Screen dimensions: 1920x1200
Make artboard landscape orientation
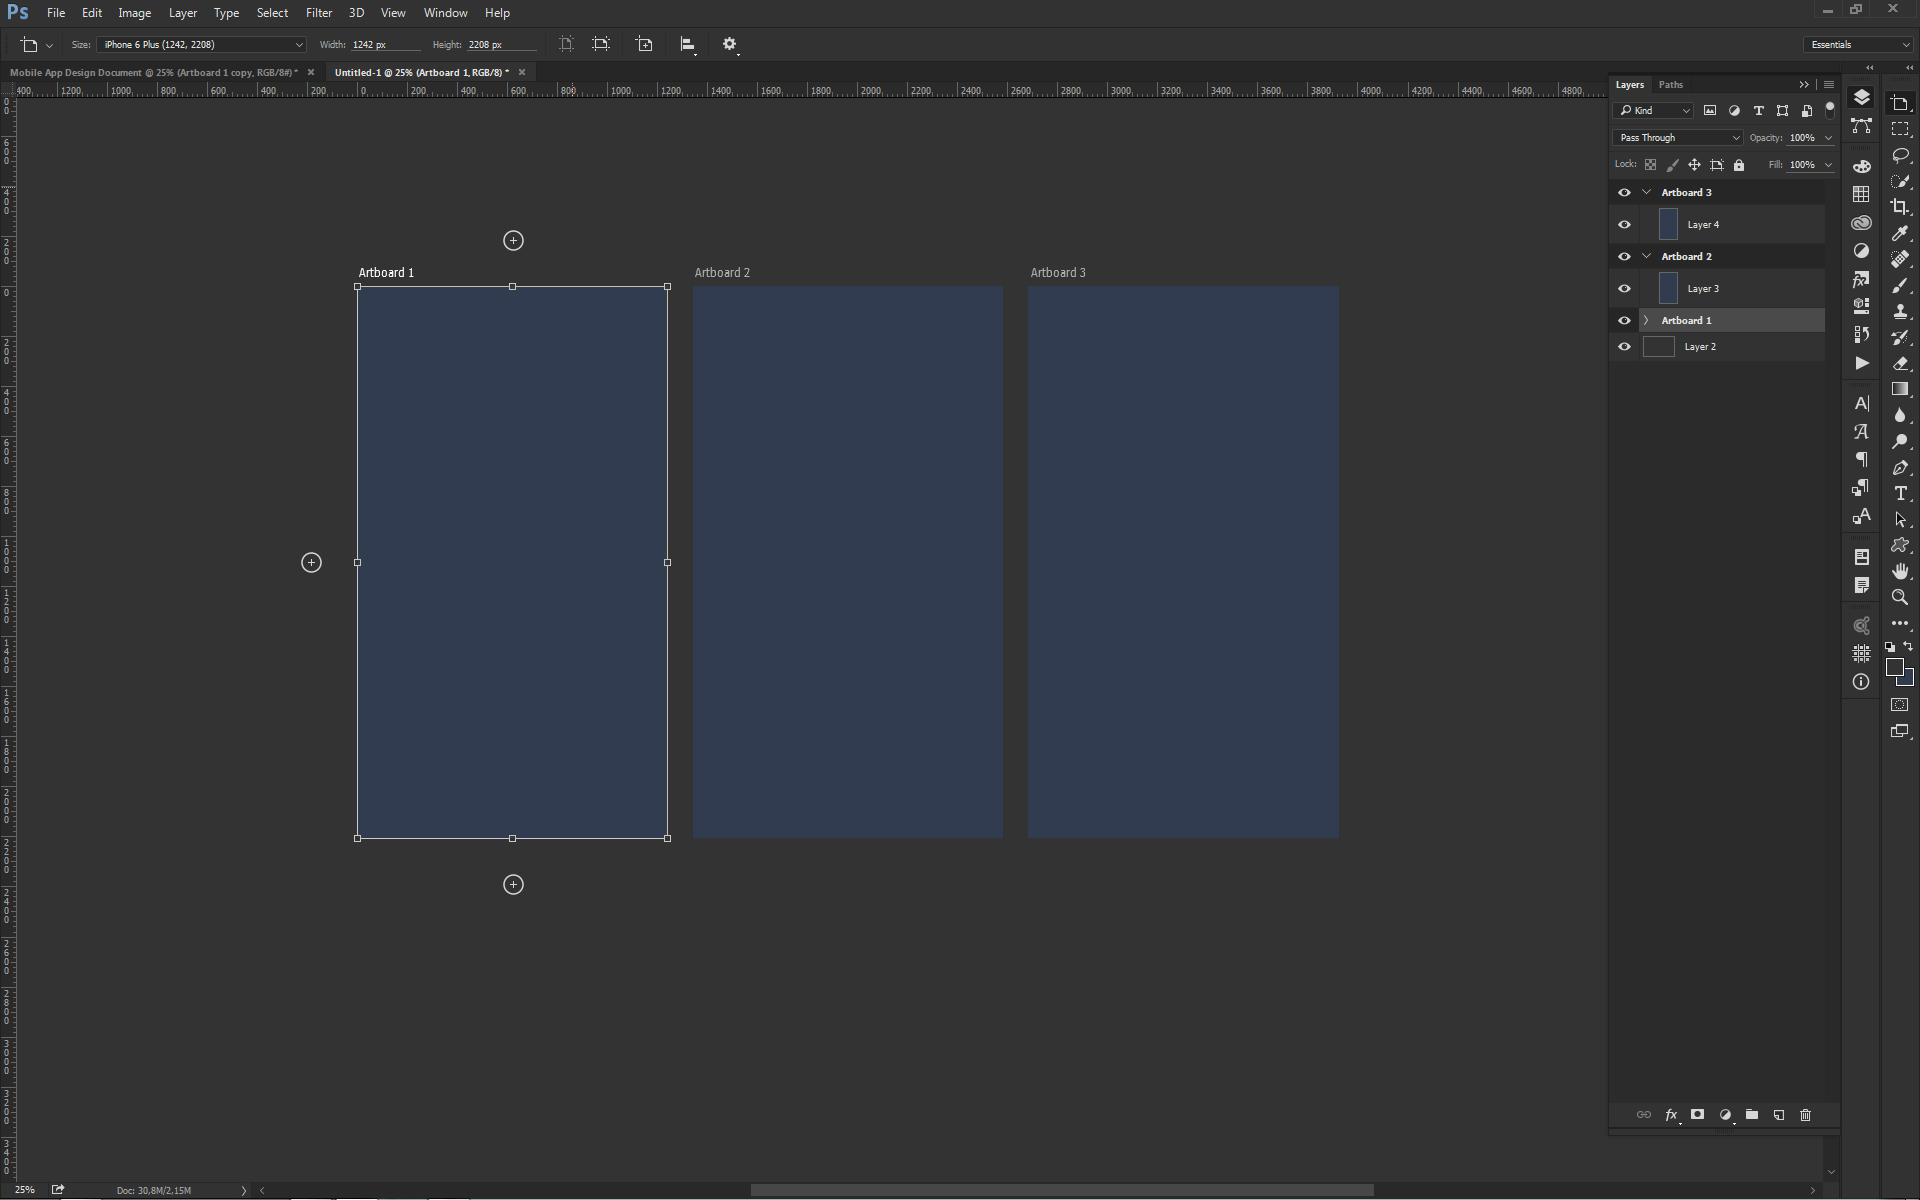(601, 44)
